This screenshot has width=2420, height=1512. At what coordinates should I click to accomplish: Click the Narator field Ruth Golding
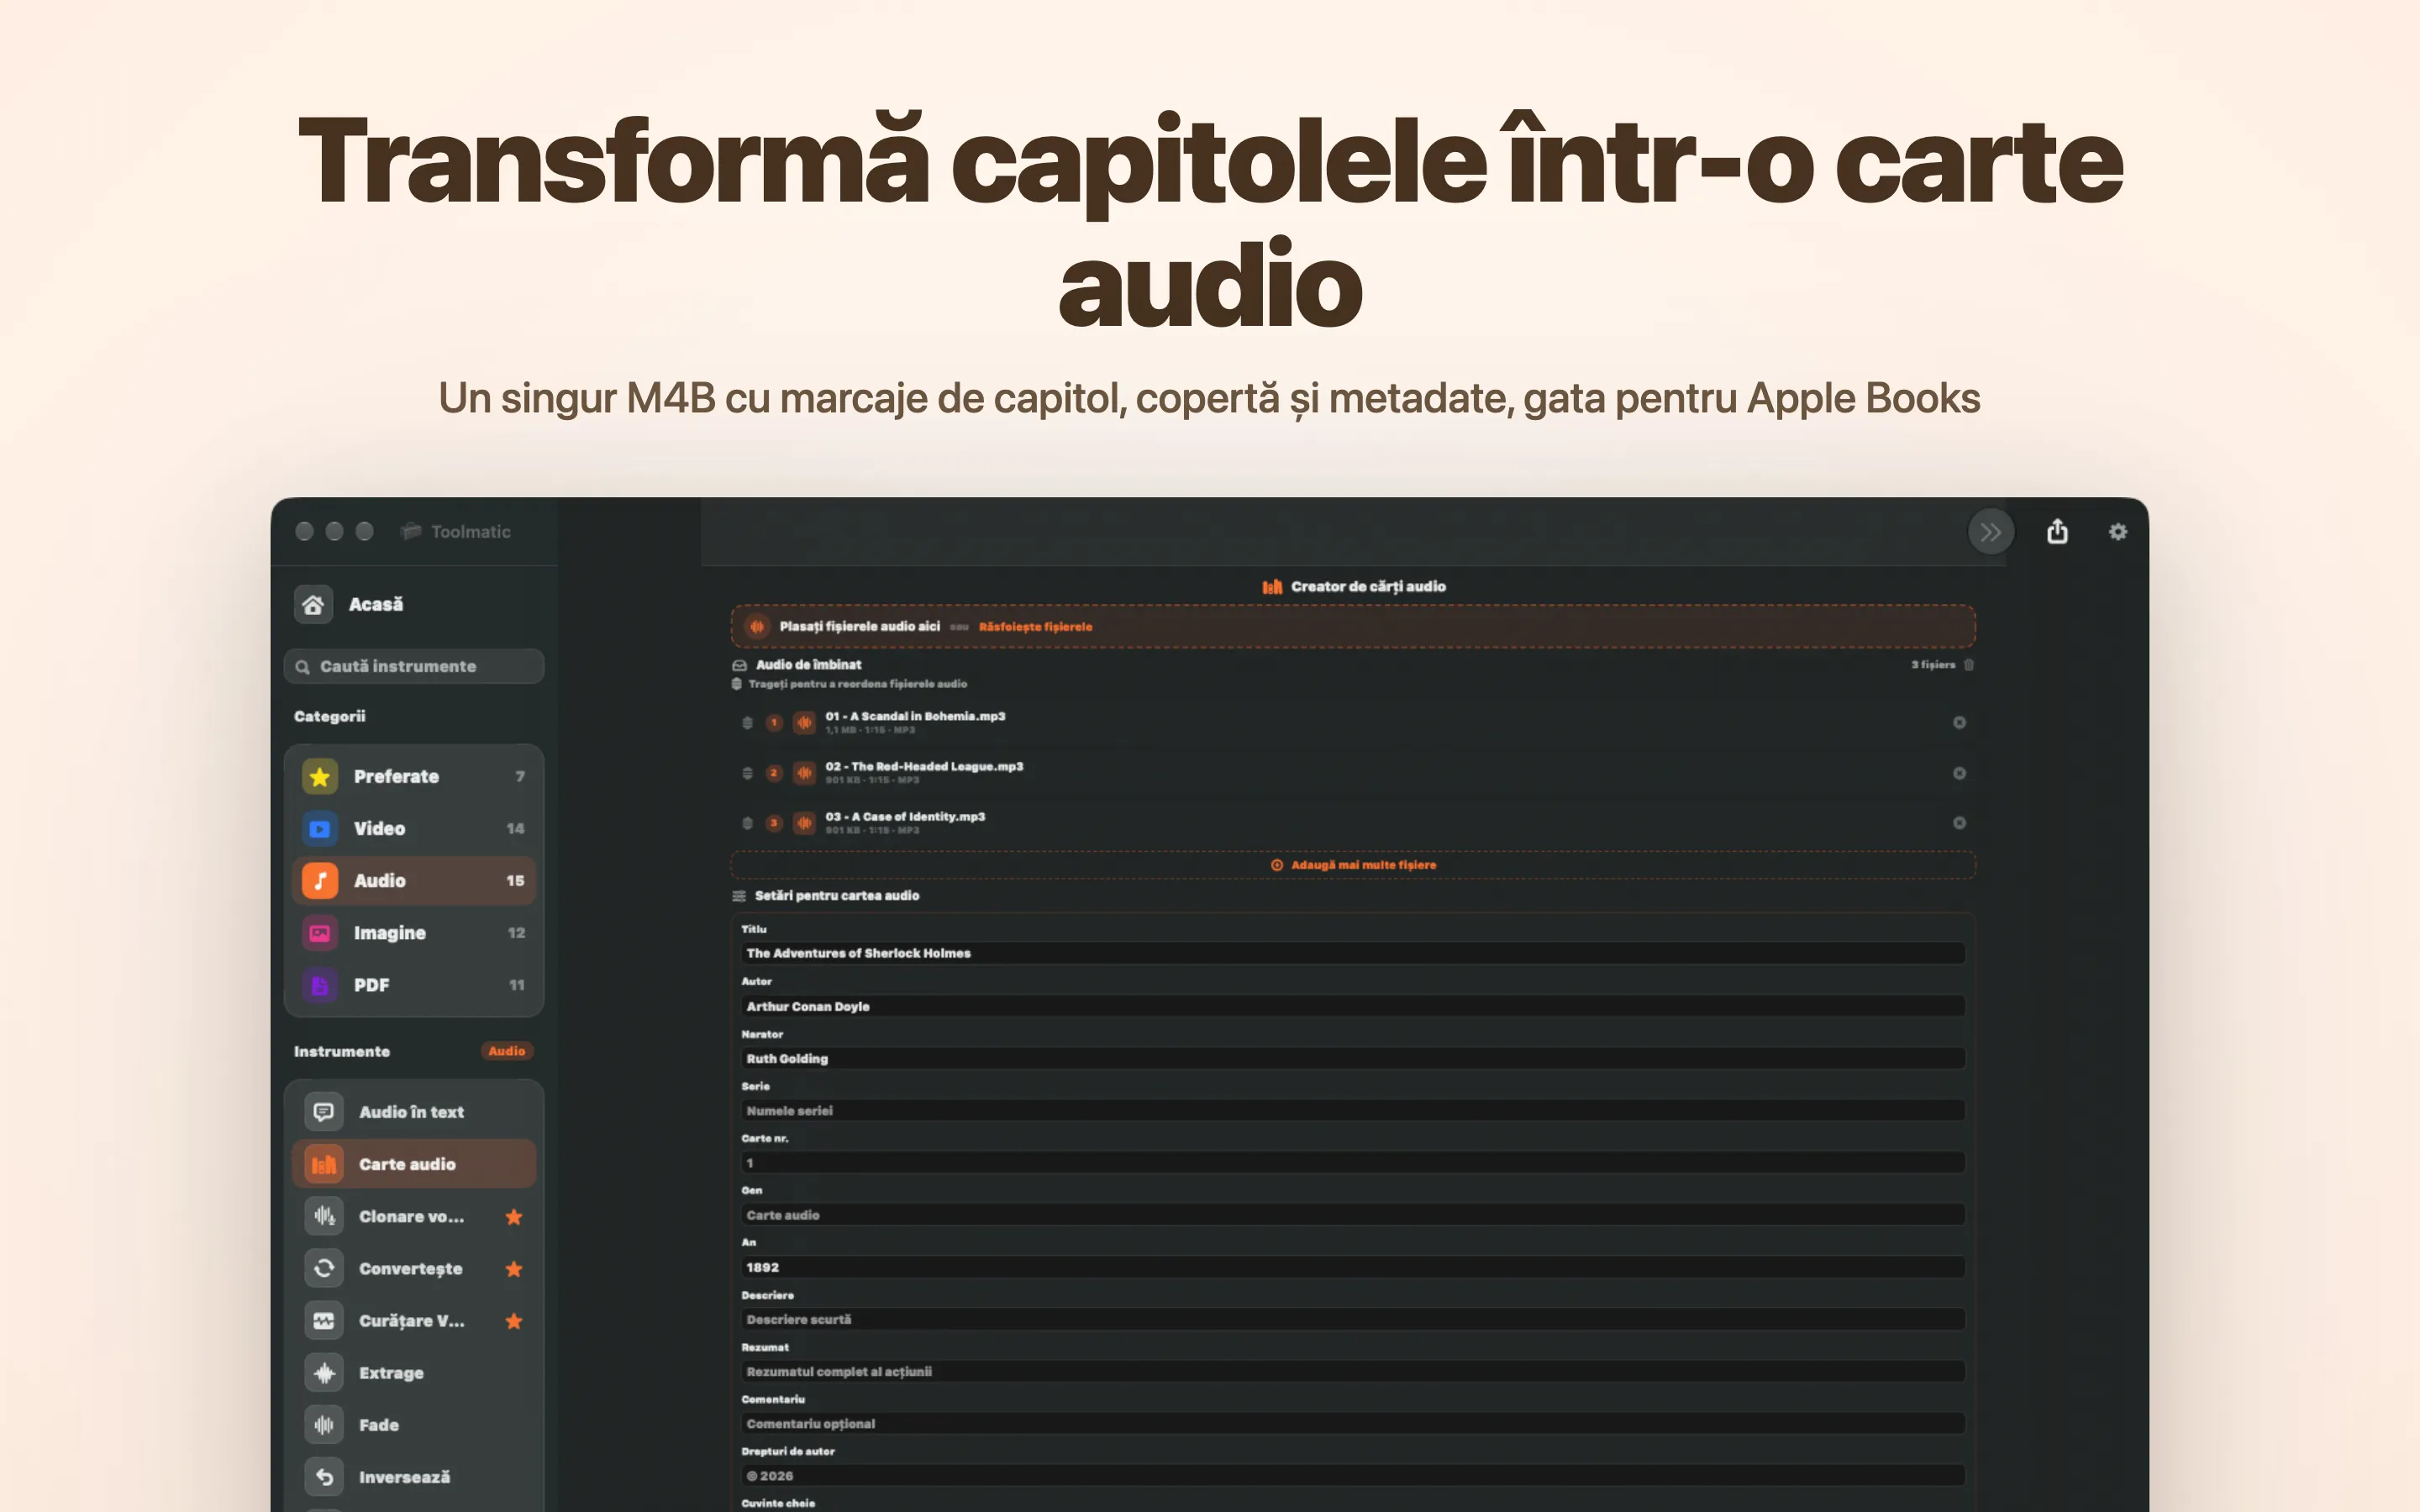tap(1353, 1058)
